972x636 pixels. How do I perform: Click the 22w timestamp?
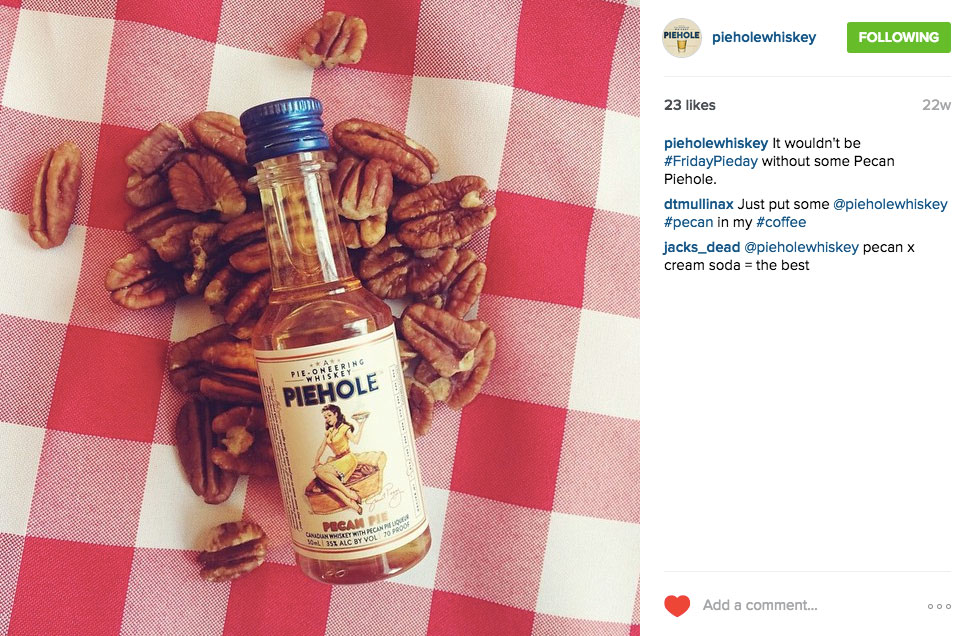(x=936, y=105)
